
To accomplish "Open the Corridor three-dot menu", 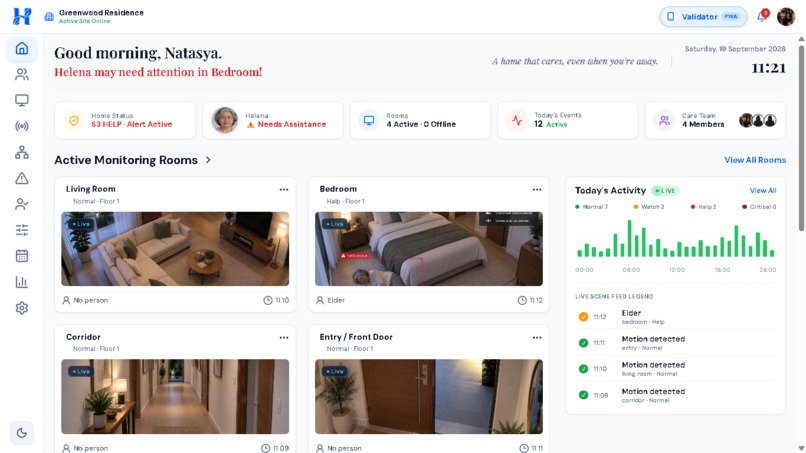I will click(284, 337).
